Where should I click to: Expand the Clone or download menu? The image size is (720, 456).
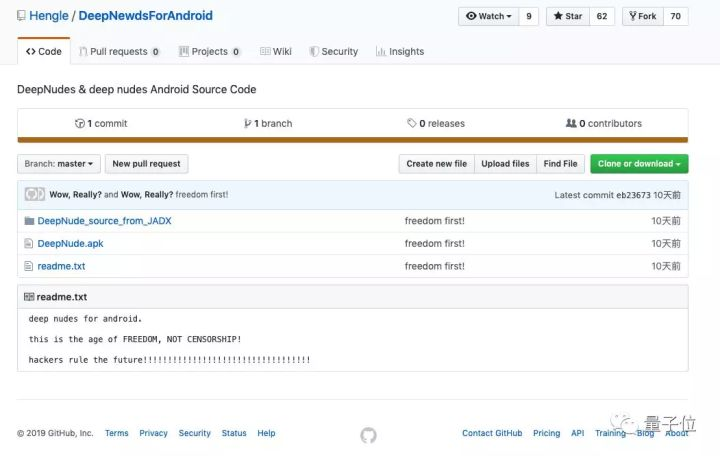[638, 164]
